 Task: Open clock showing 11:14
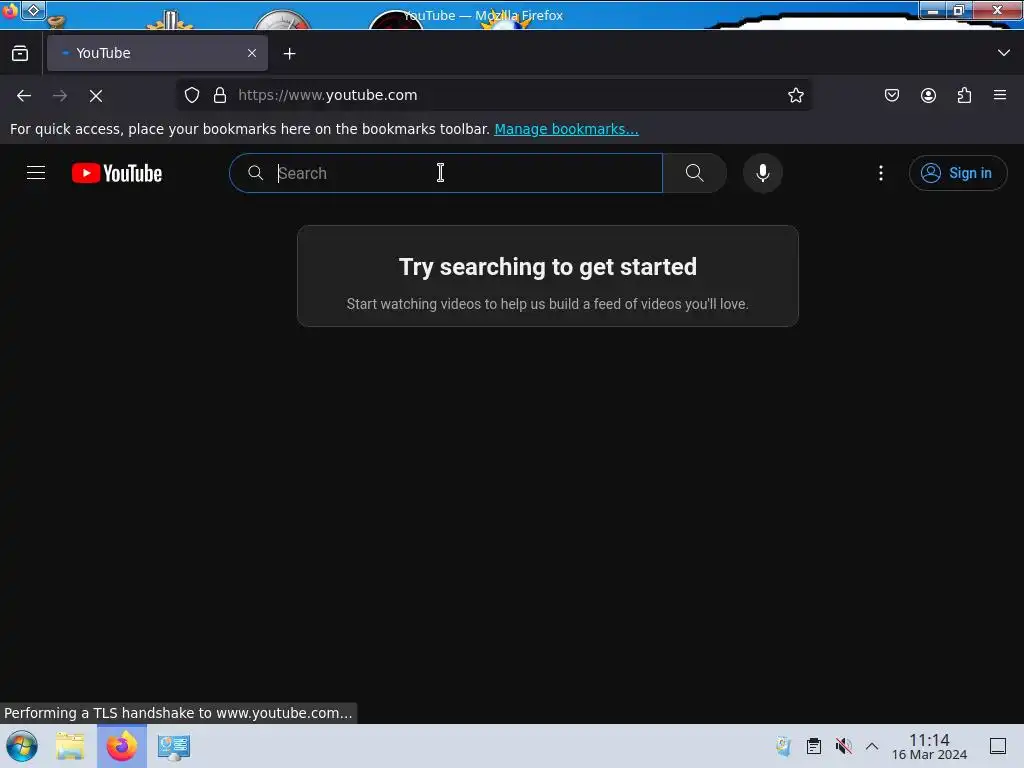929,746
